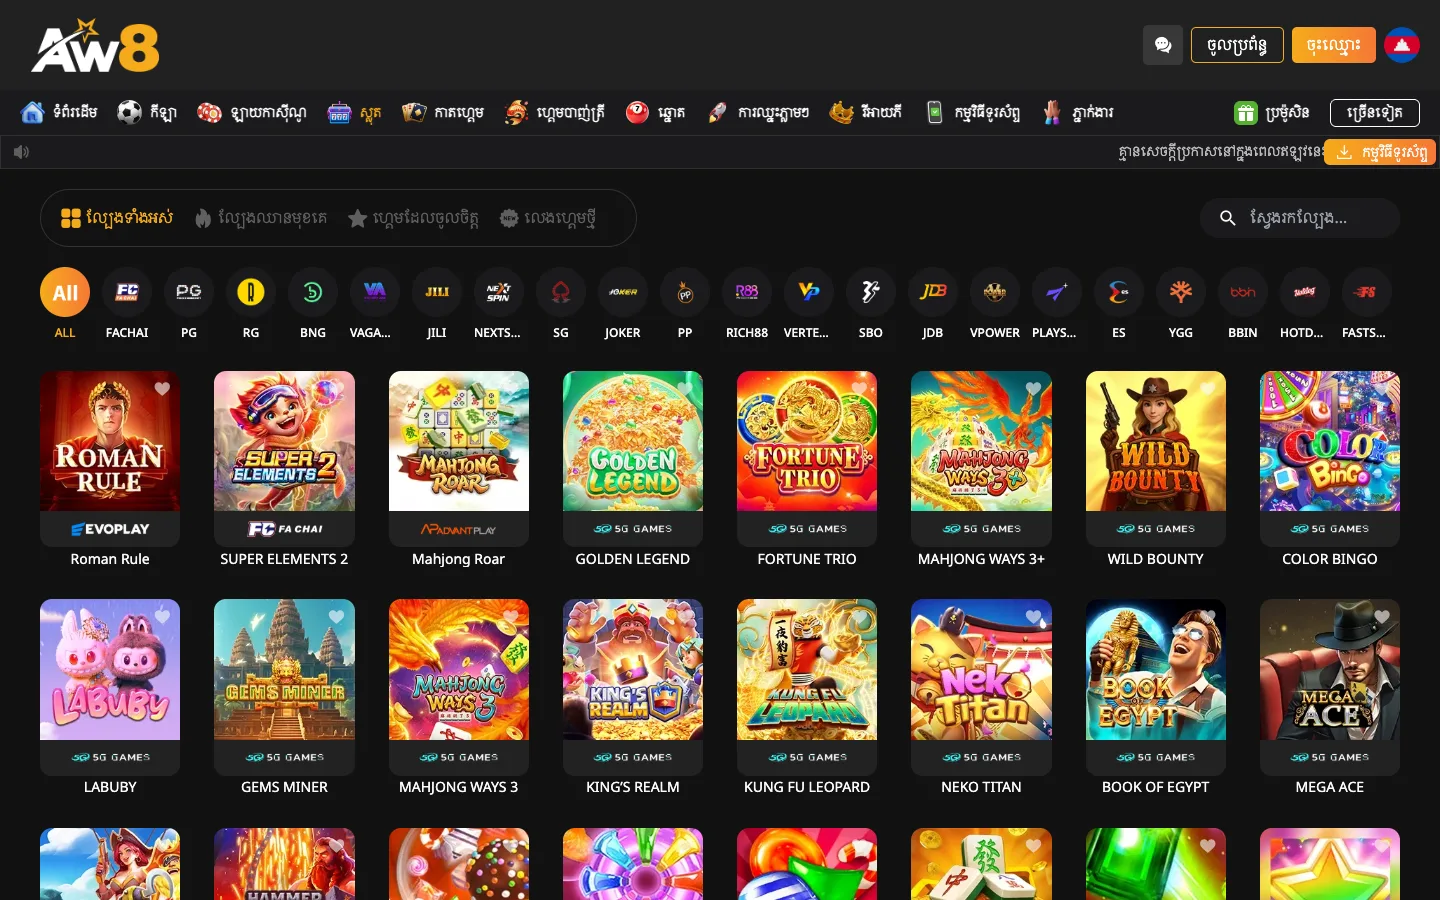This screenshot has width=1440, height=900.
Task: Open the Kung Fu Leopard game thumbnail
Action: point(807,669)
